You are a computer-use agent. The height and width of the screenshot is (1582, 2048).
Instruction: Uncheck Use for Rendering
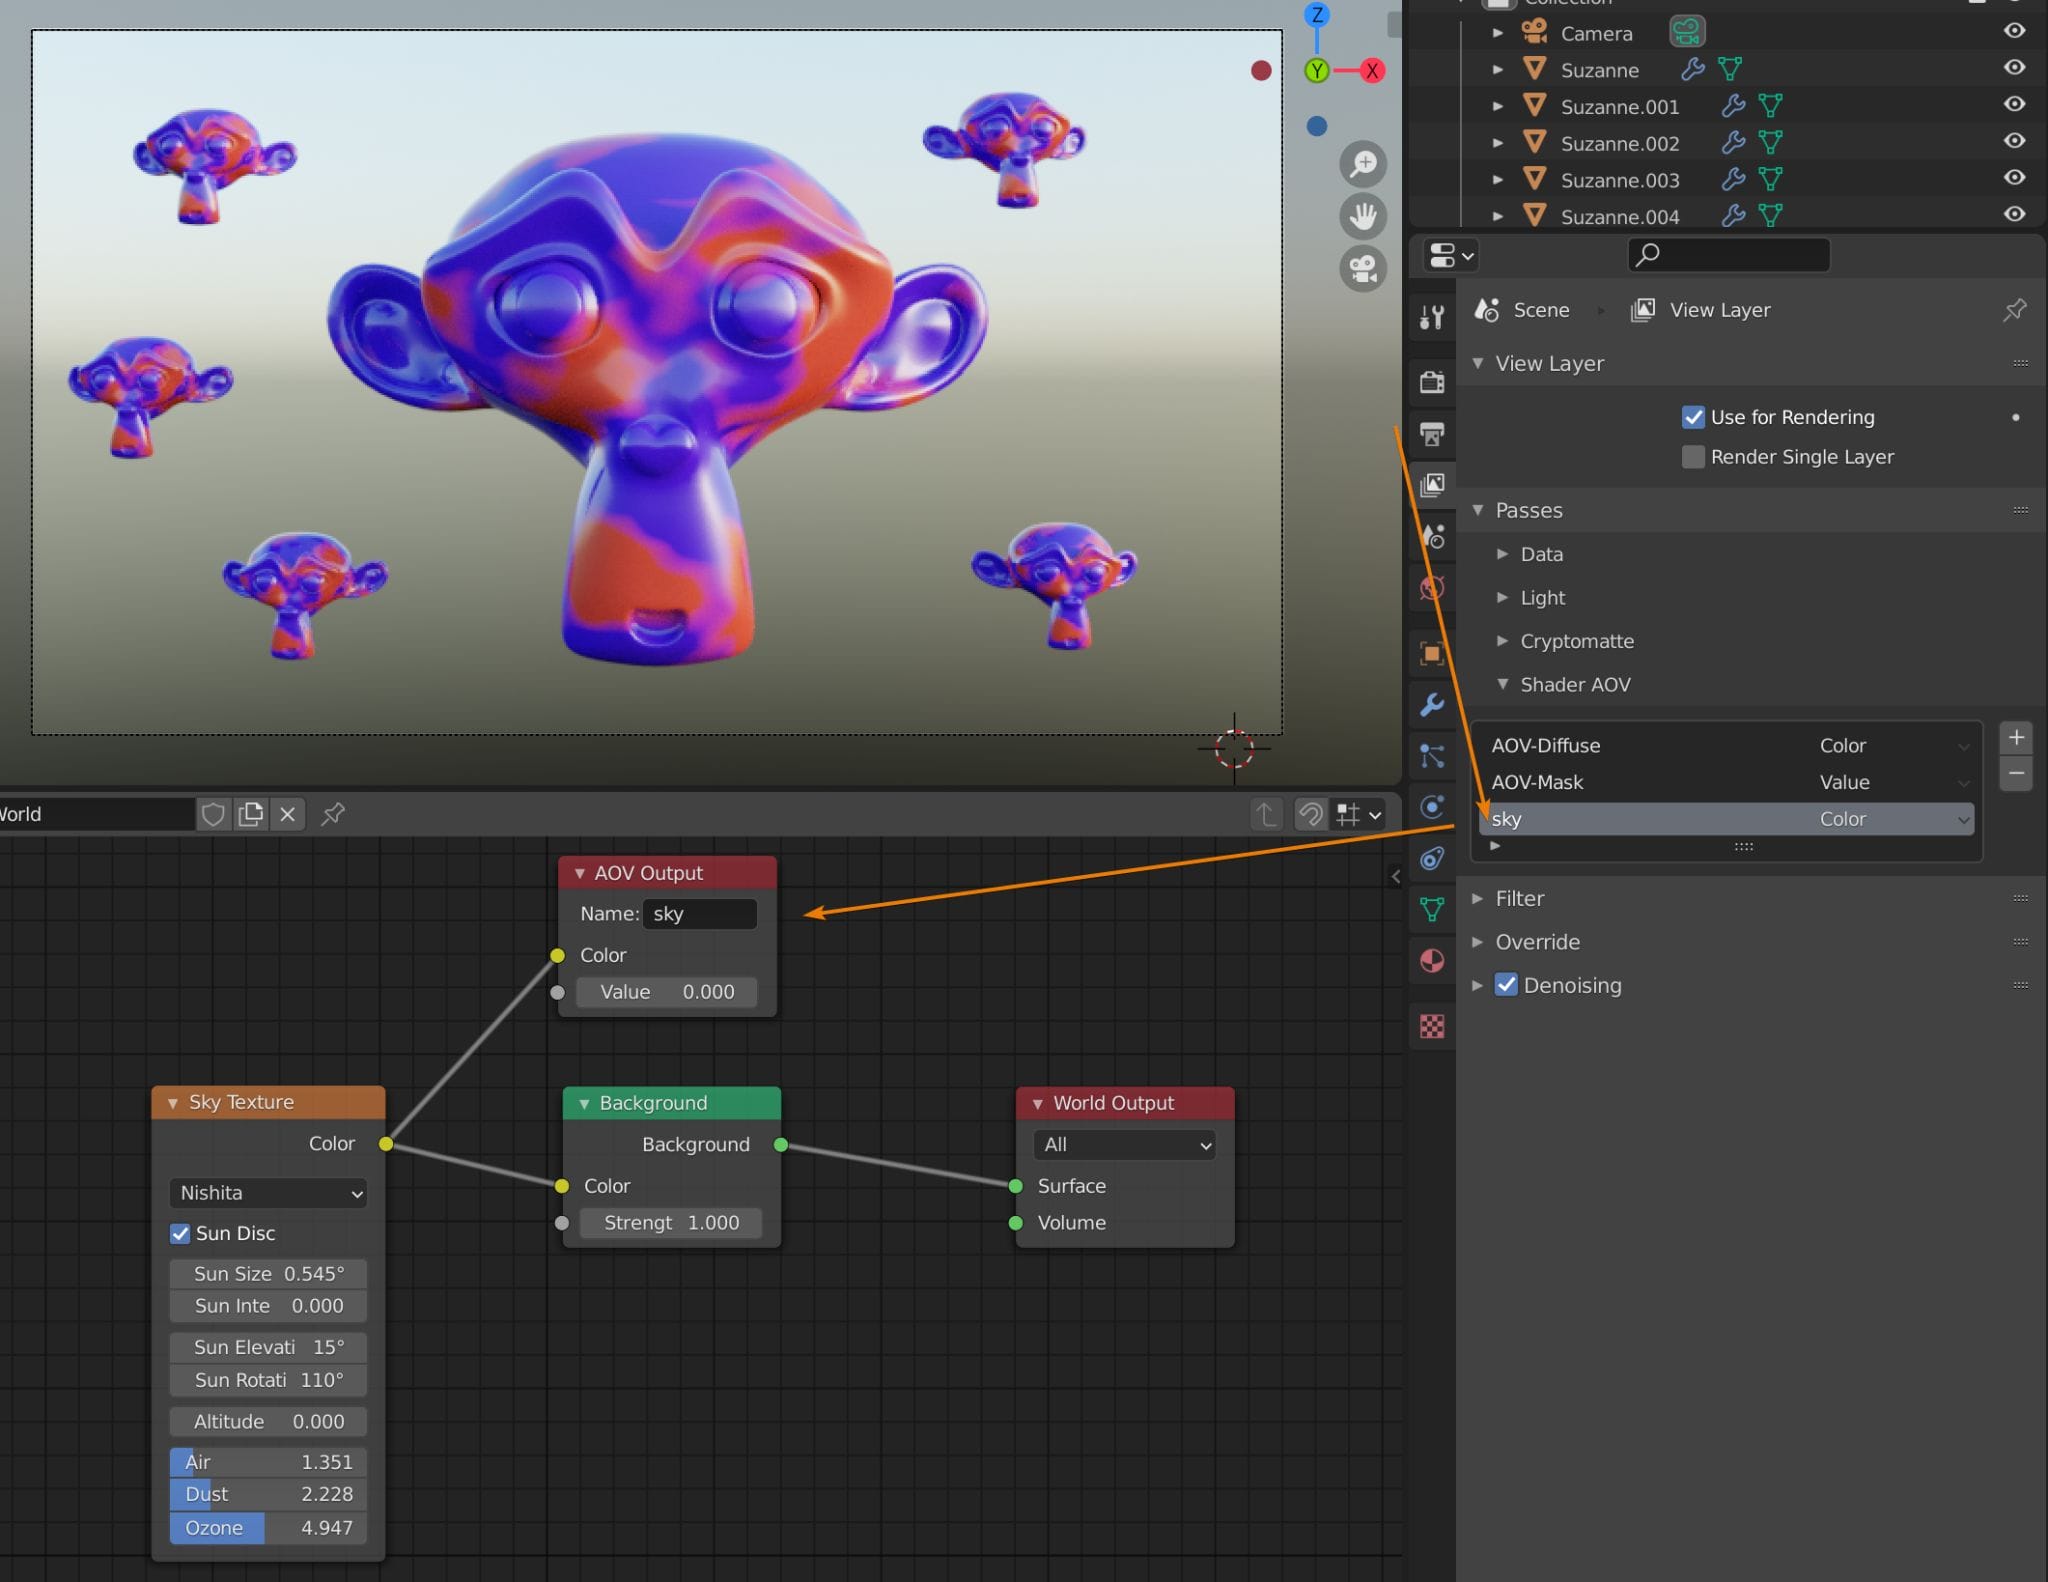(x=1695, y=417)
